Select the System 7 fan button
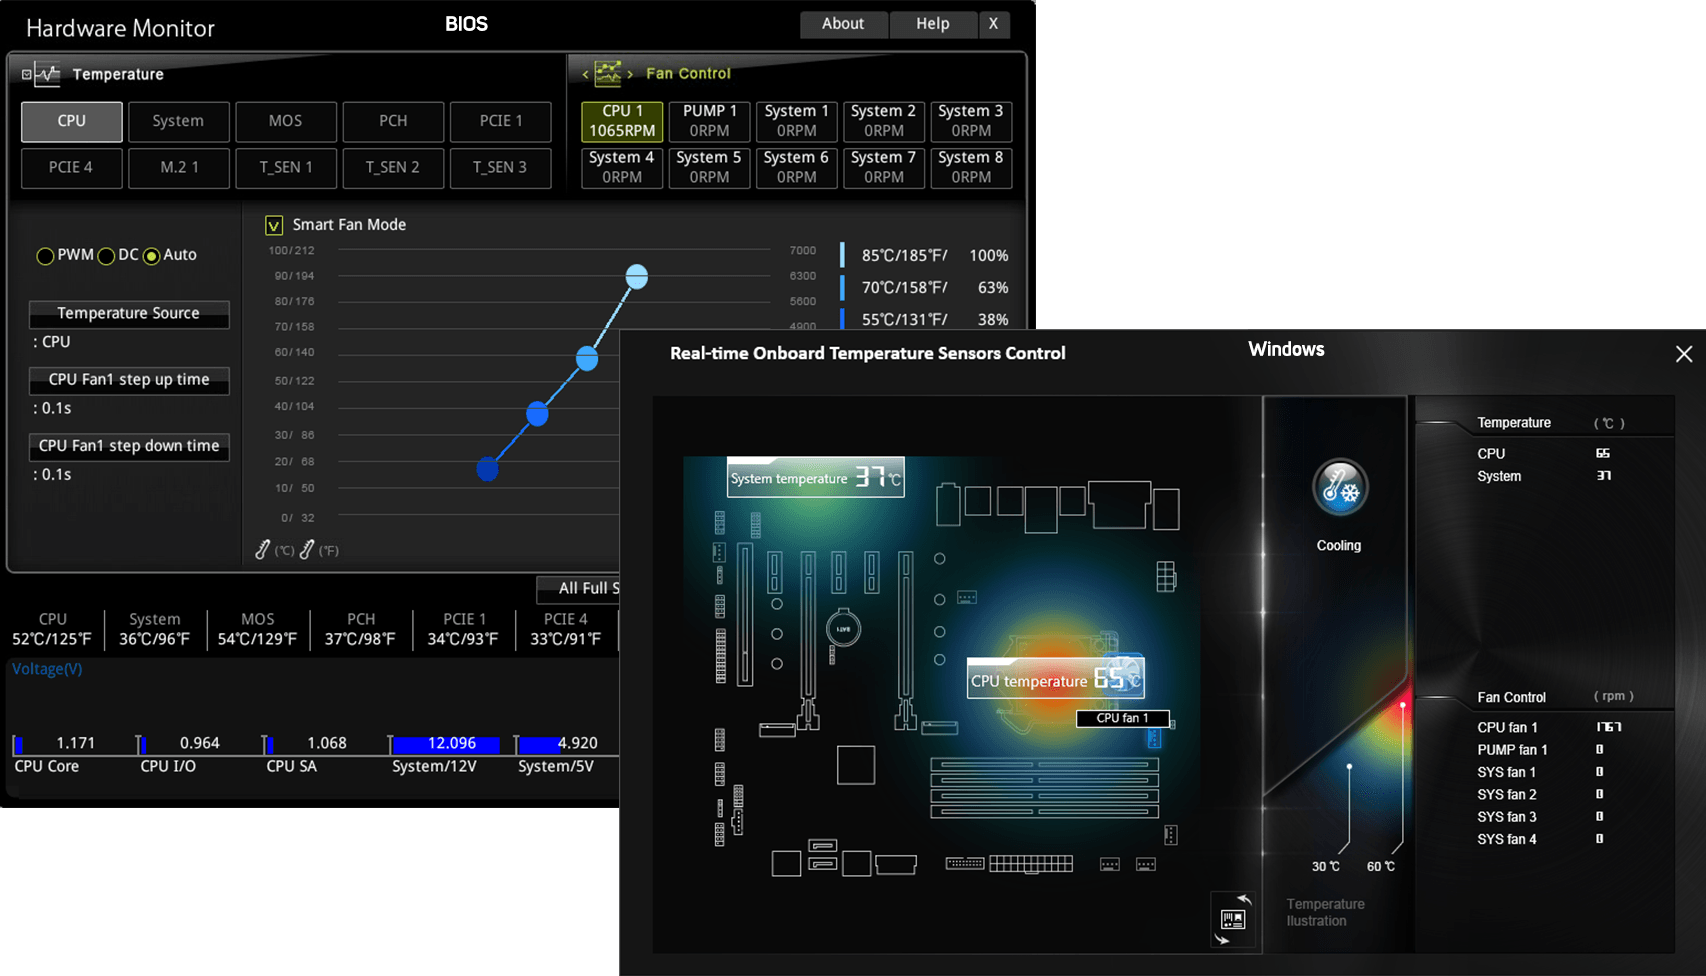Image resolution: width=1706 pixels, height=976 pixels. [884, 167]
